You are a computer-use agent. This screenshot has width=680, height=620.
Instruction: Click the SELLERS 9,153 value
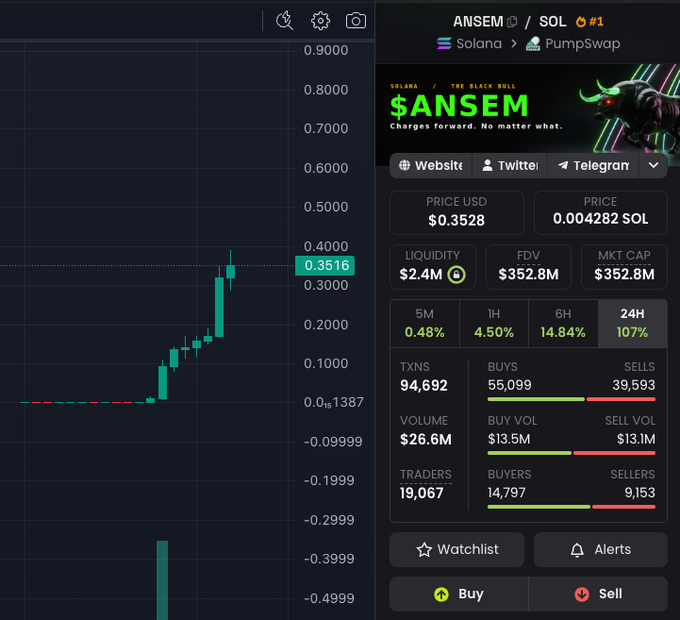pos(640,493)
